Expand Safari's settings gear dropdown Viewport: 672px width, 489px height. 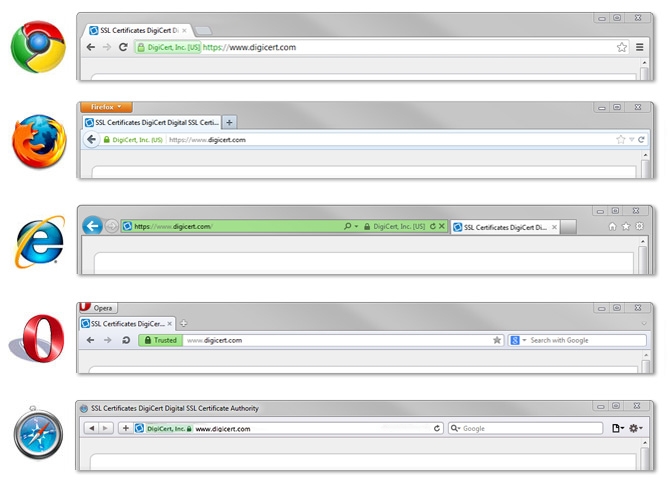[636, 428]
